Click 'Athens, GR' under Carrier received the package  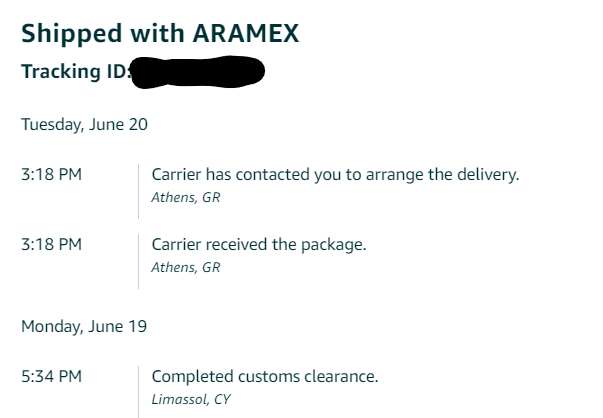[186, 267]
